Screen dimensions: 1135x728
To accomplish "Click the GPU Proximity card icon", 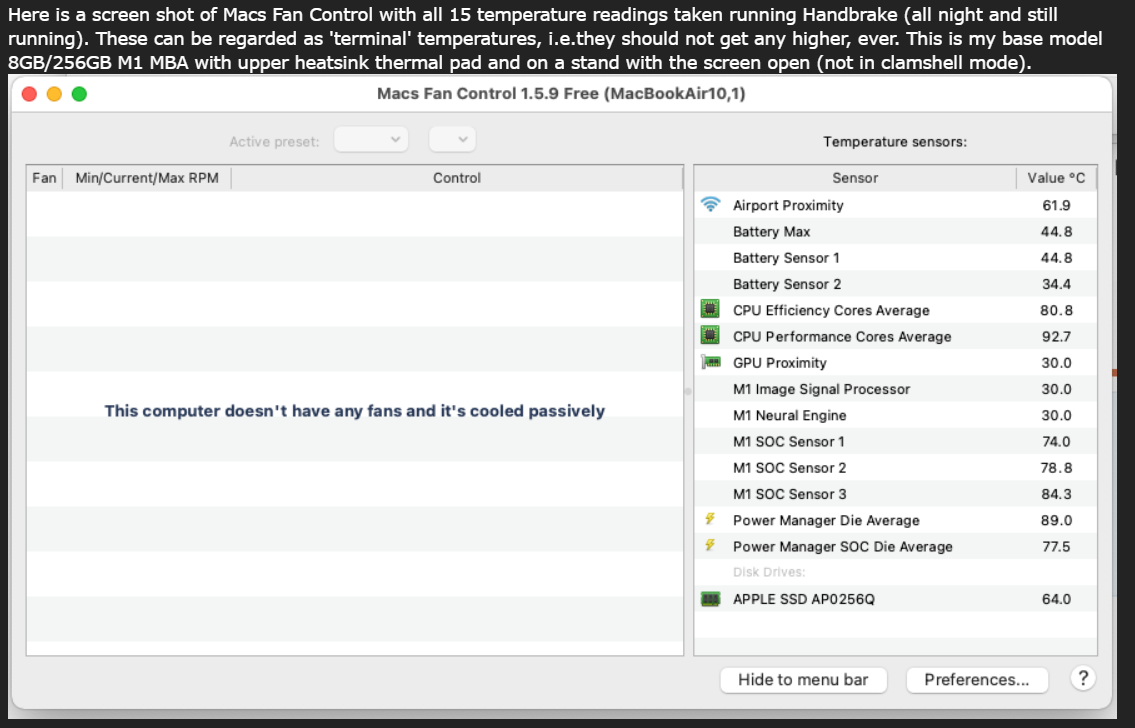I will pyautogui.click(x=711, y=362).
